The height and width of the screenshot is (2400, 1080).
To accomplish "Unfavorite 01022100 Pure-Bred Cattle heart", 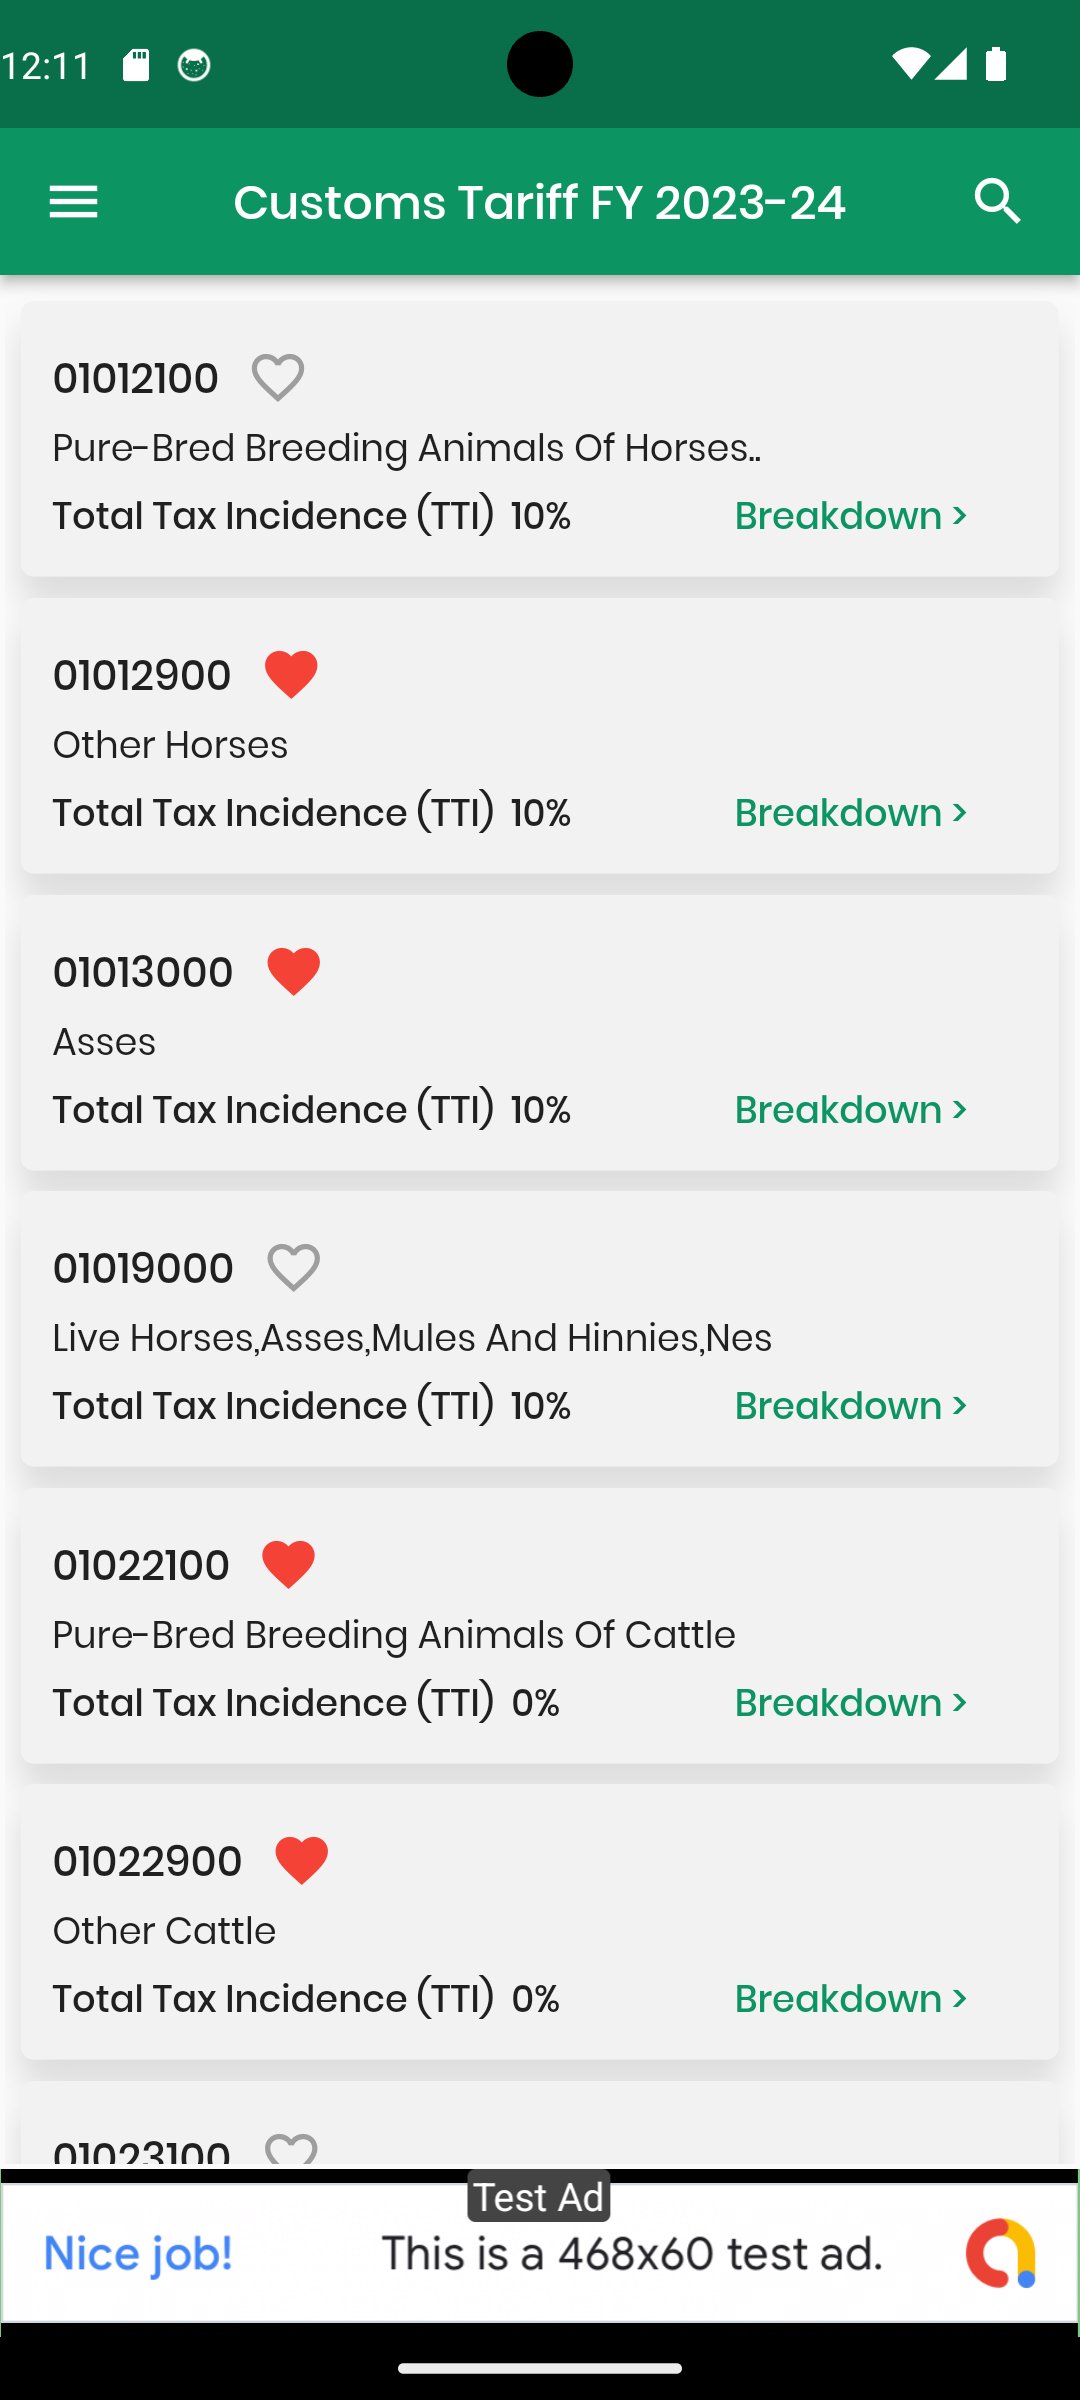I will (x=288, y=1564).
